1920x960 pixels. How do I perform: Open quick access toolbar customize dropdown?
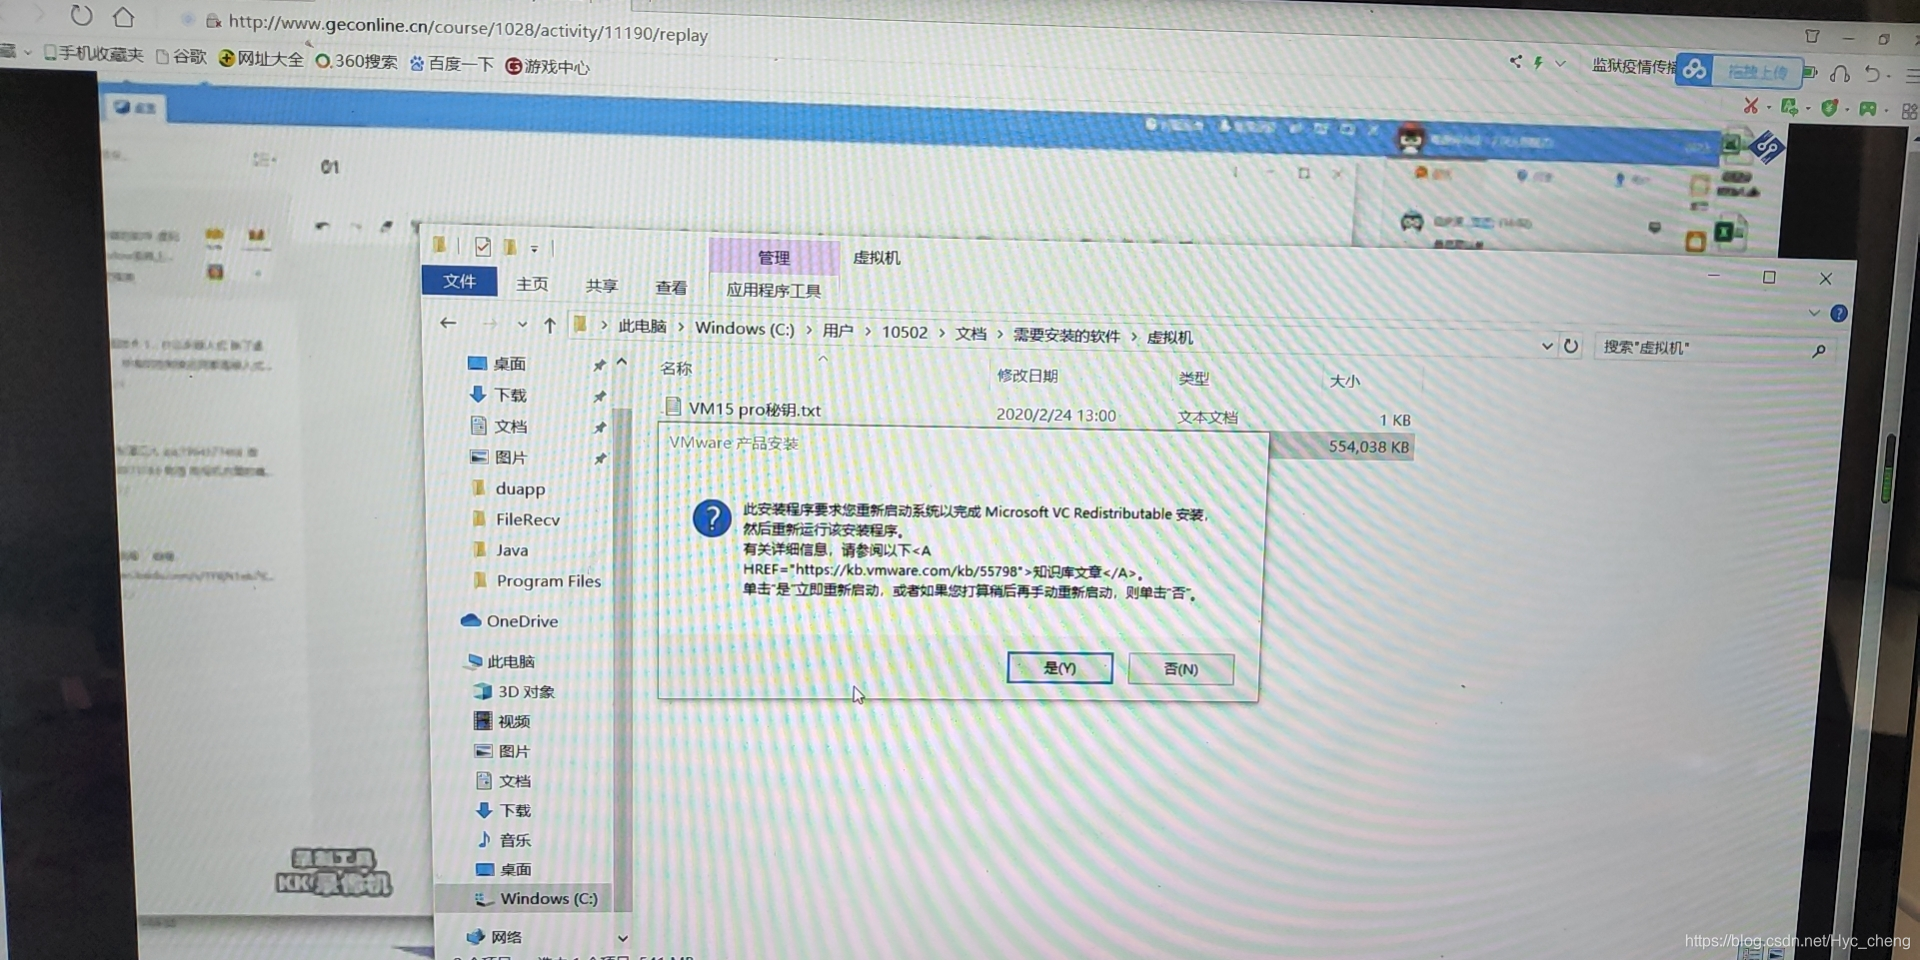pos(534,248)
